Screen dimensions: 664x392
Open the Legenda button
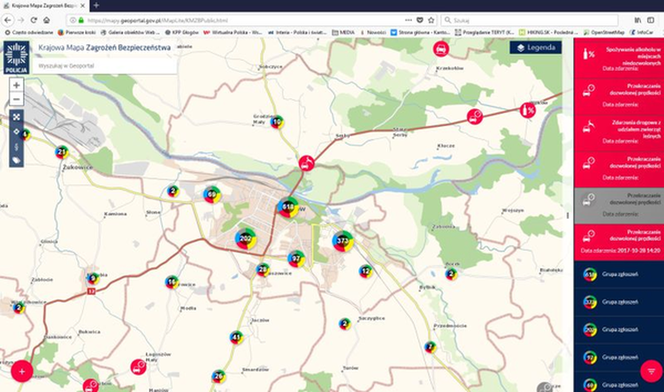536,47
